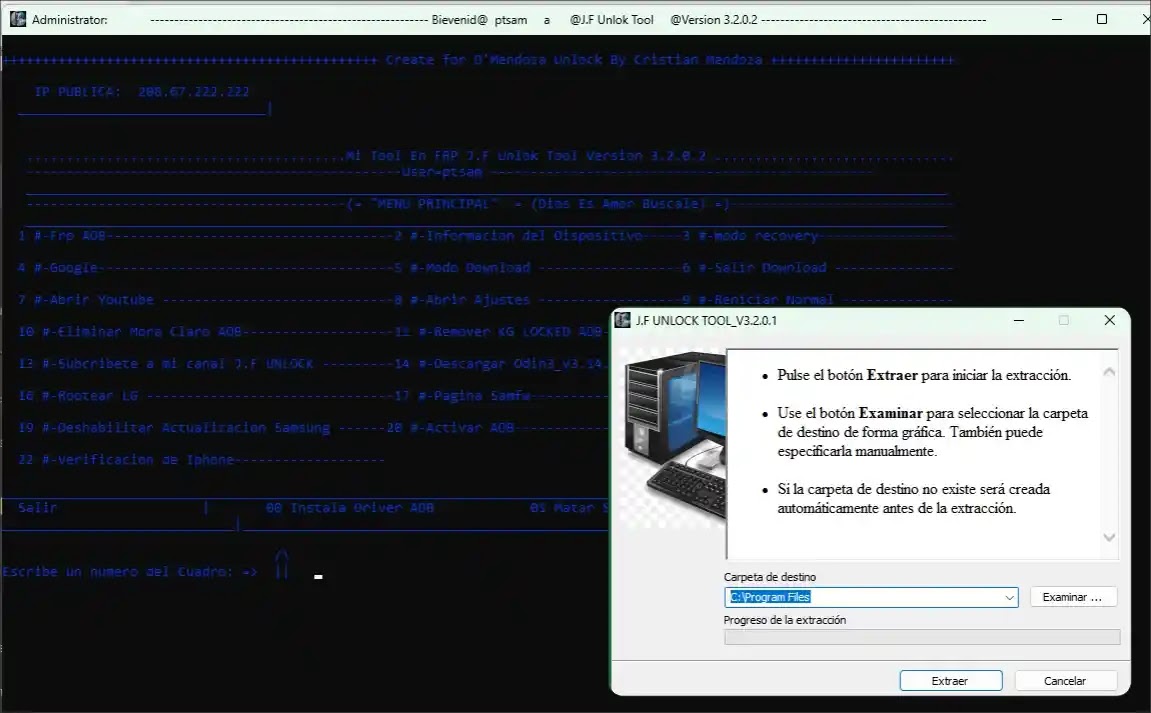Click '8 #-Abrir Ajustes' in the console
This screenshot has width=1151, height=713.
click(x=462, y=300)
